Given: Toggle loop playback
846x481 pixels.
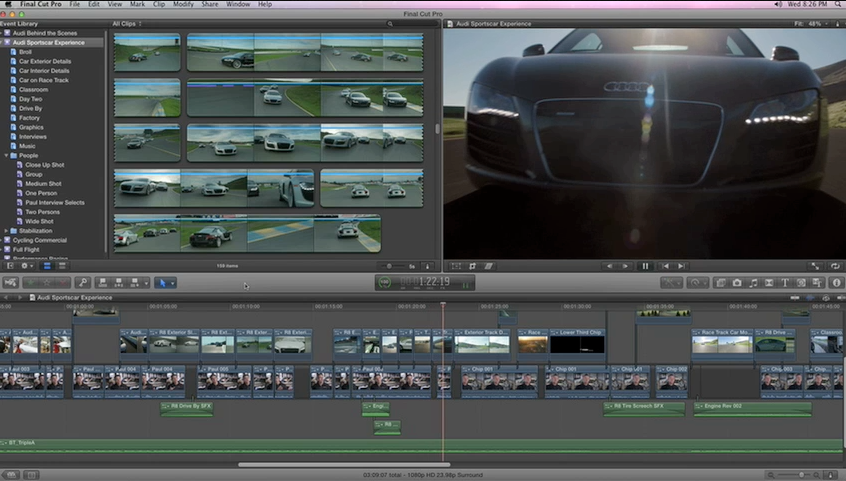Looking at the screenshot, I should [x=835, y=266].
